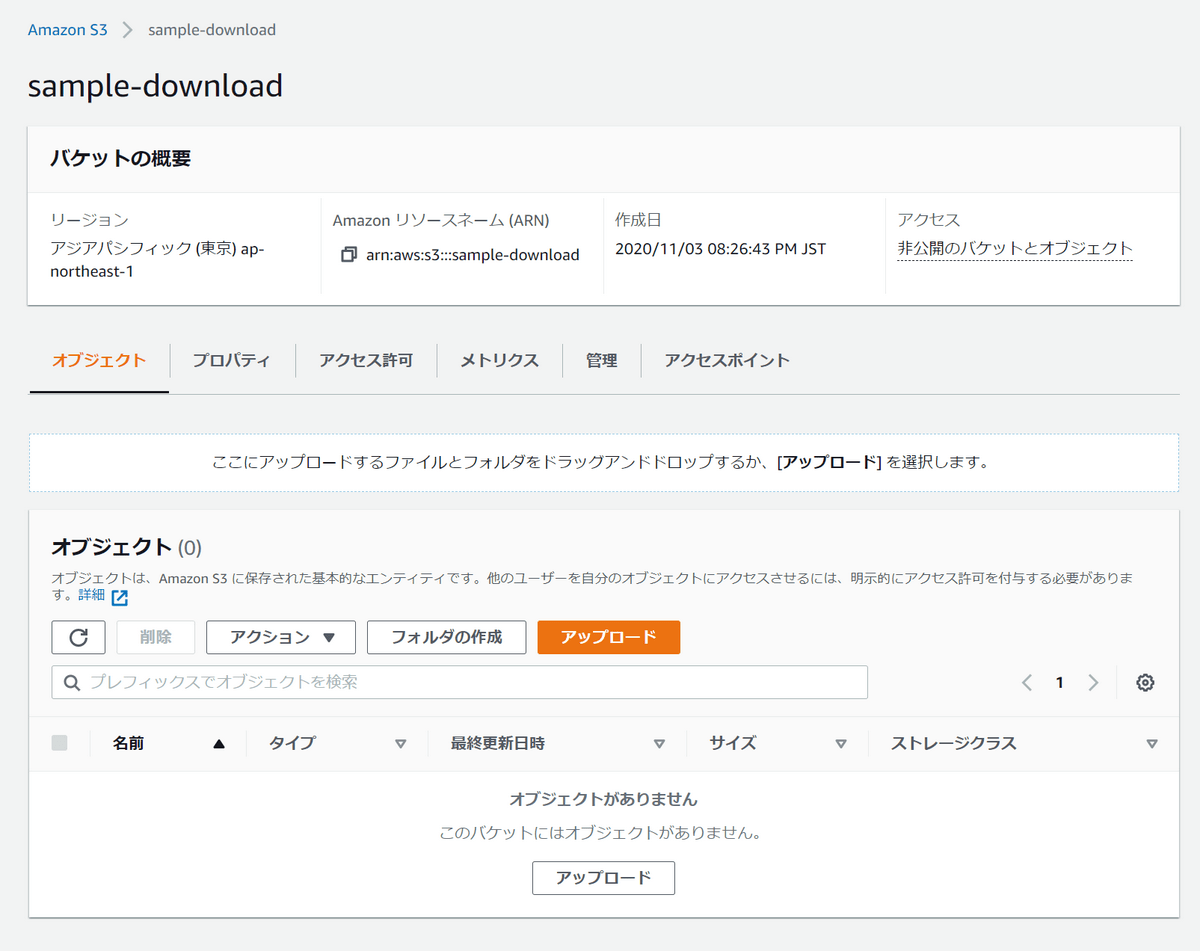Image resolution: width=1200 pixels, height=951 pixels.
Task: Follow the Amazon S3 breadcrumb link
Action: [67, 30]
